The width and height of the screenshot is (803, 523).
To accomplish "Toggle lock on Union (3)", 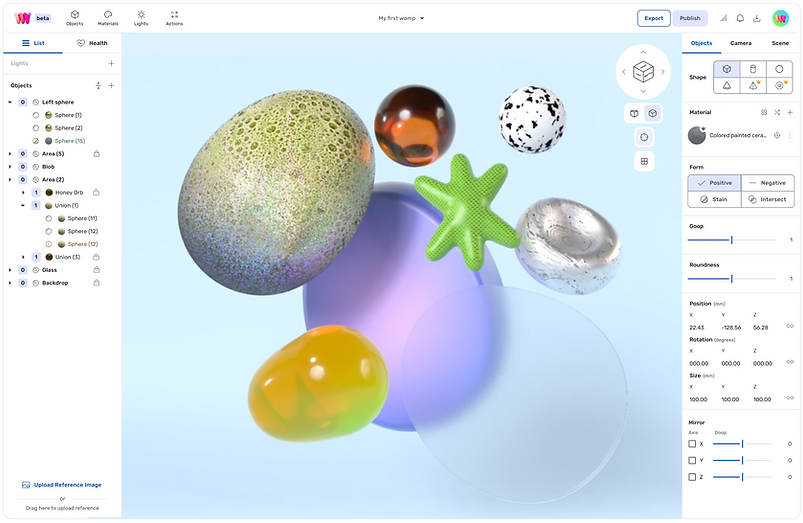I will 96,257.
